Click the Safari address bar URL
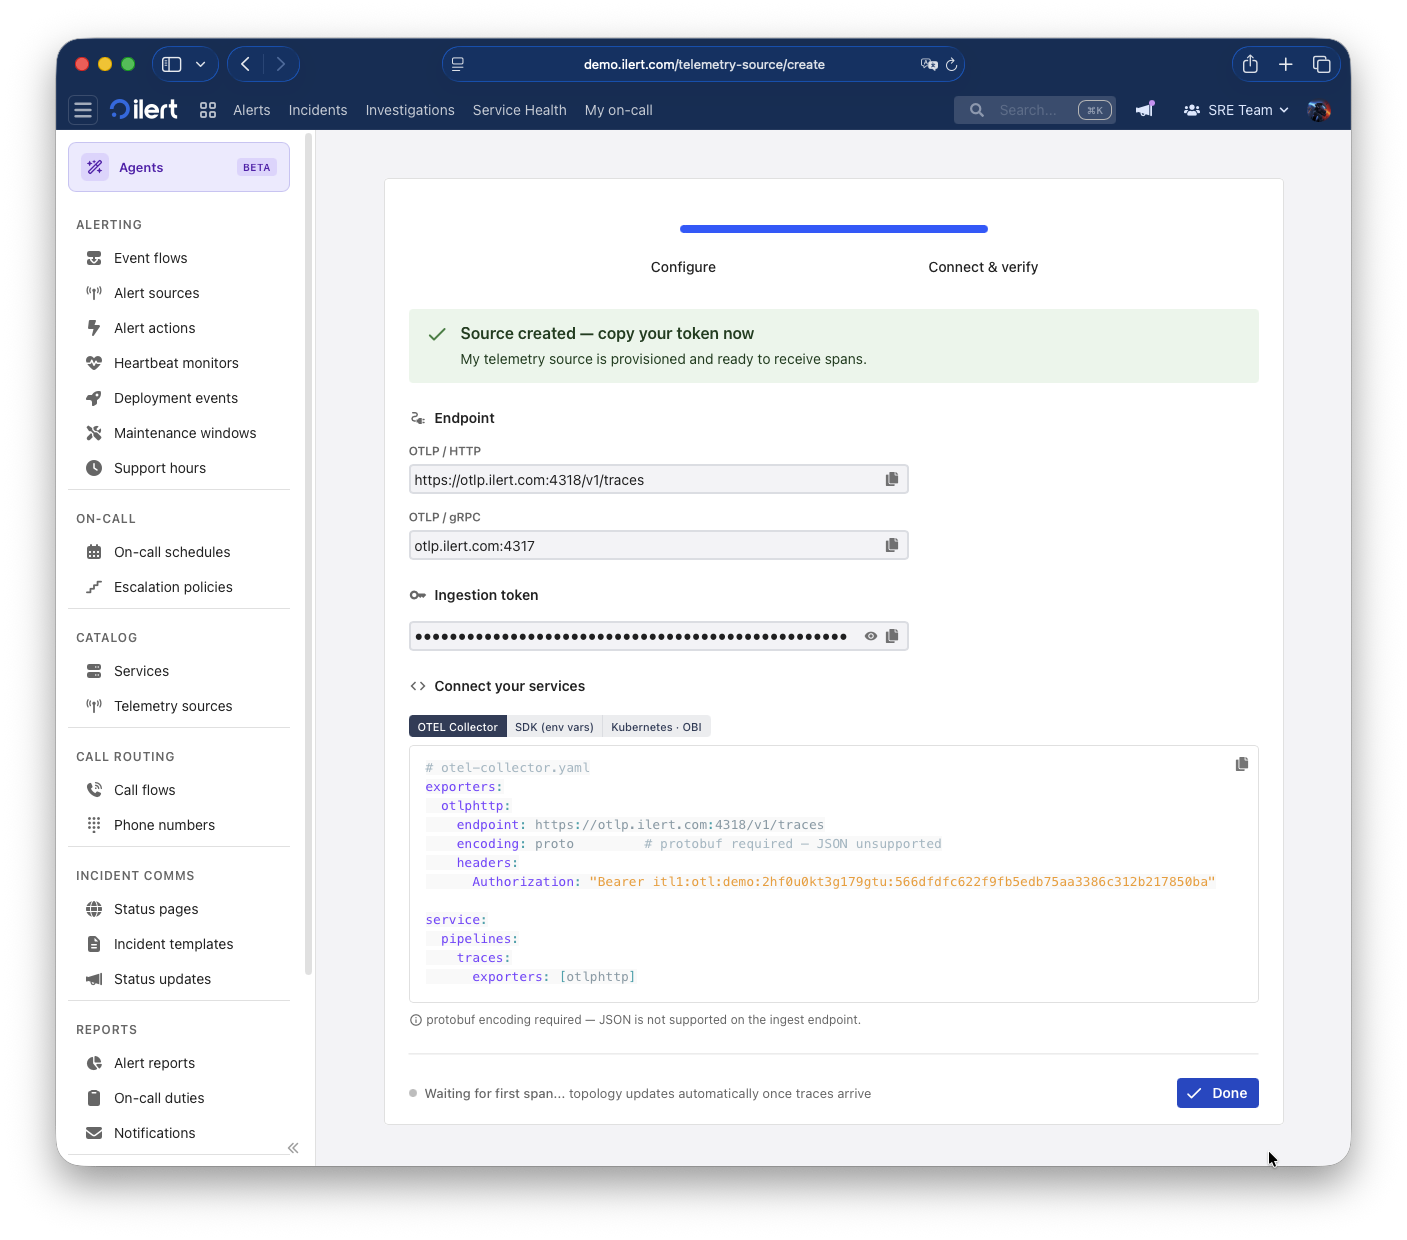 tap(704, 64)
